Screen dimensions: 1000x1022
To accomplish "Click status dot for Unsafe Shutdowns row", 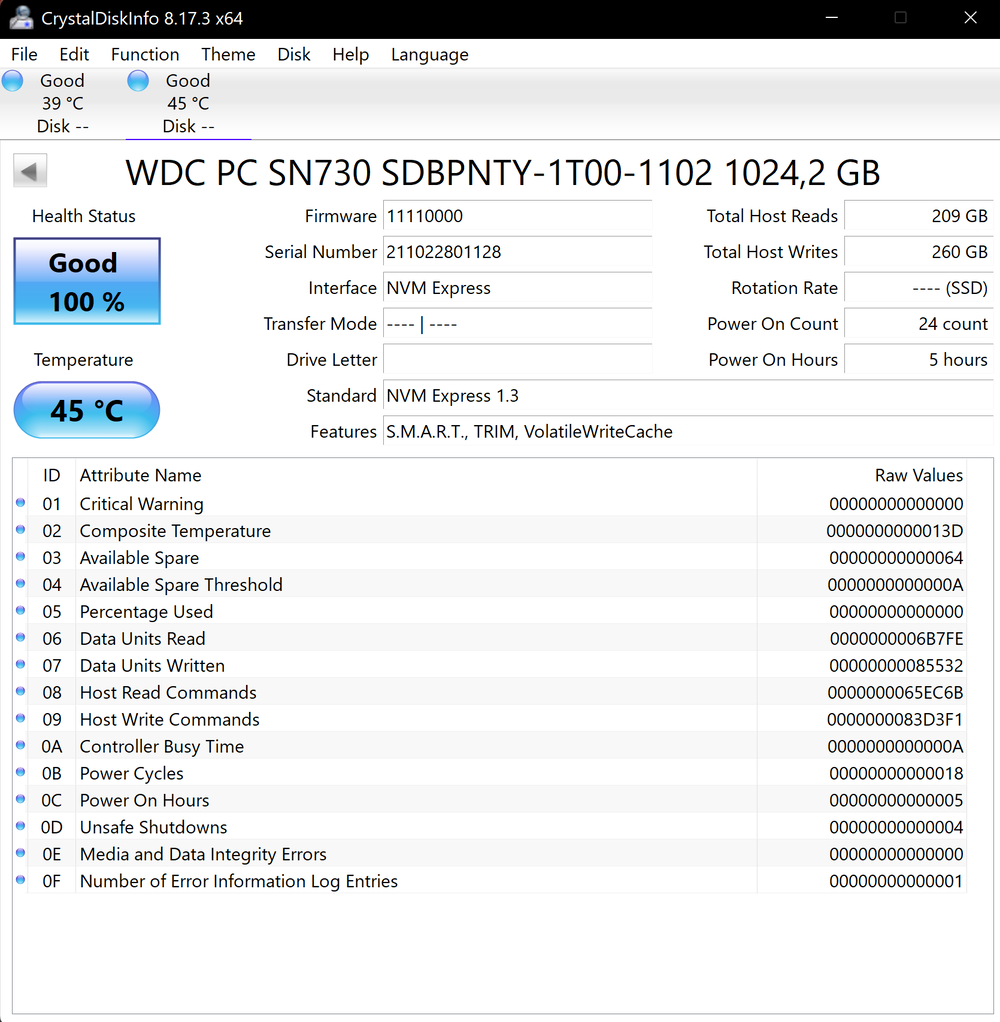I will (x=20, y=826).
